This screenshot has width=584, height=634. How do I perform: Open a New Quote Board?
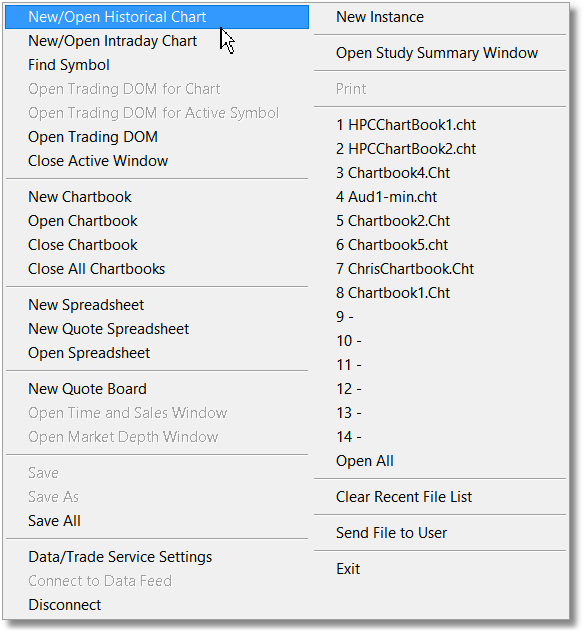point(157,389)
